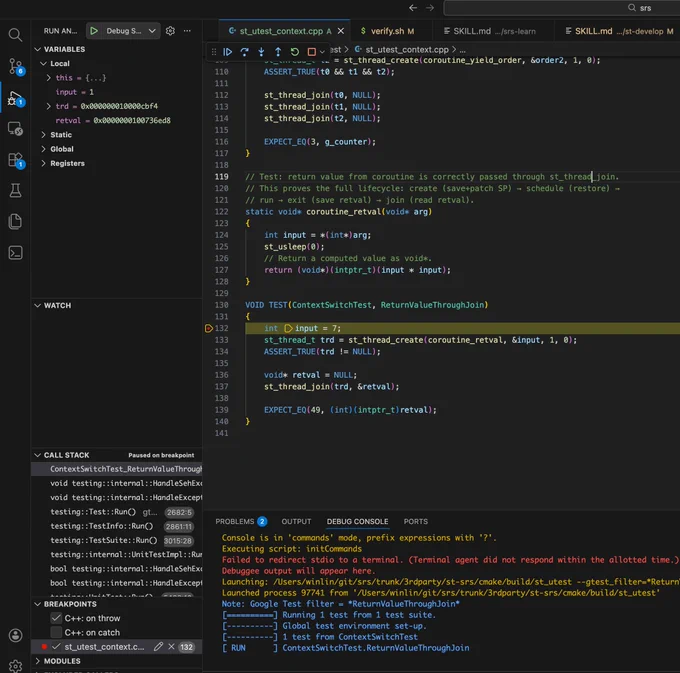Select the input = 1 variable
Screen dimensions: 680x673
tap(117, 92)
